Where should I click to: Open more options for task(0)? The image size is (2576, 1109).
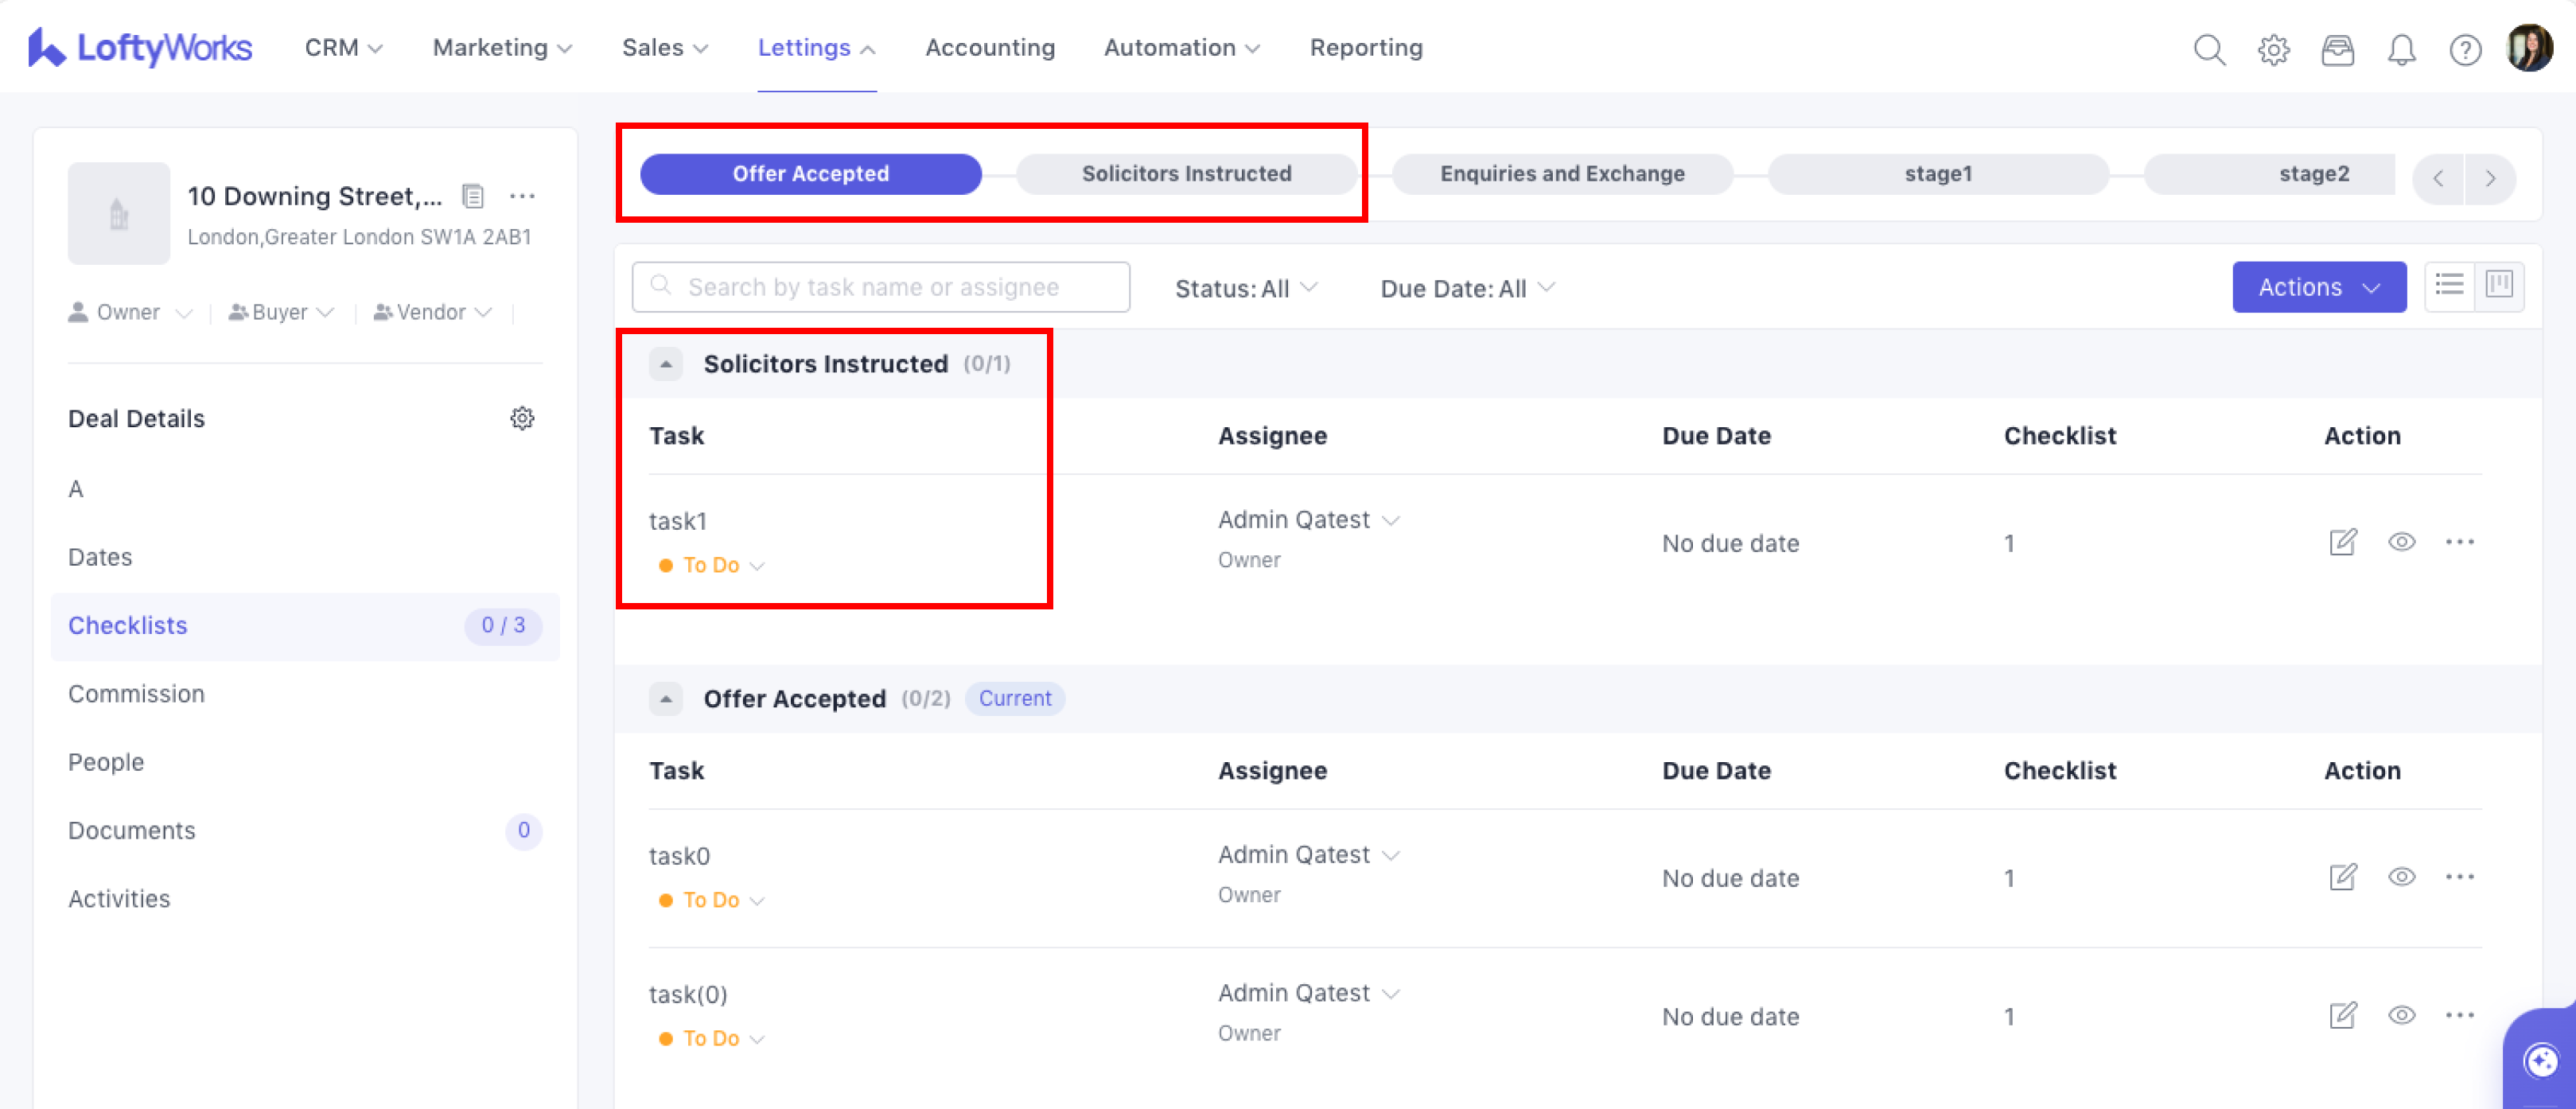pyautogui.click(x=2459, y=1015)
